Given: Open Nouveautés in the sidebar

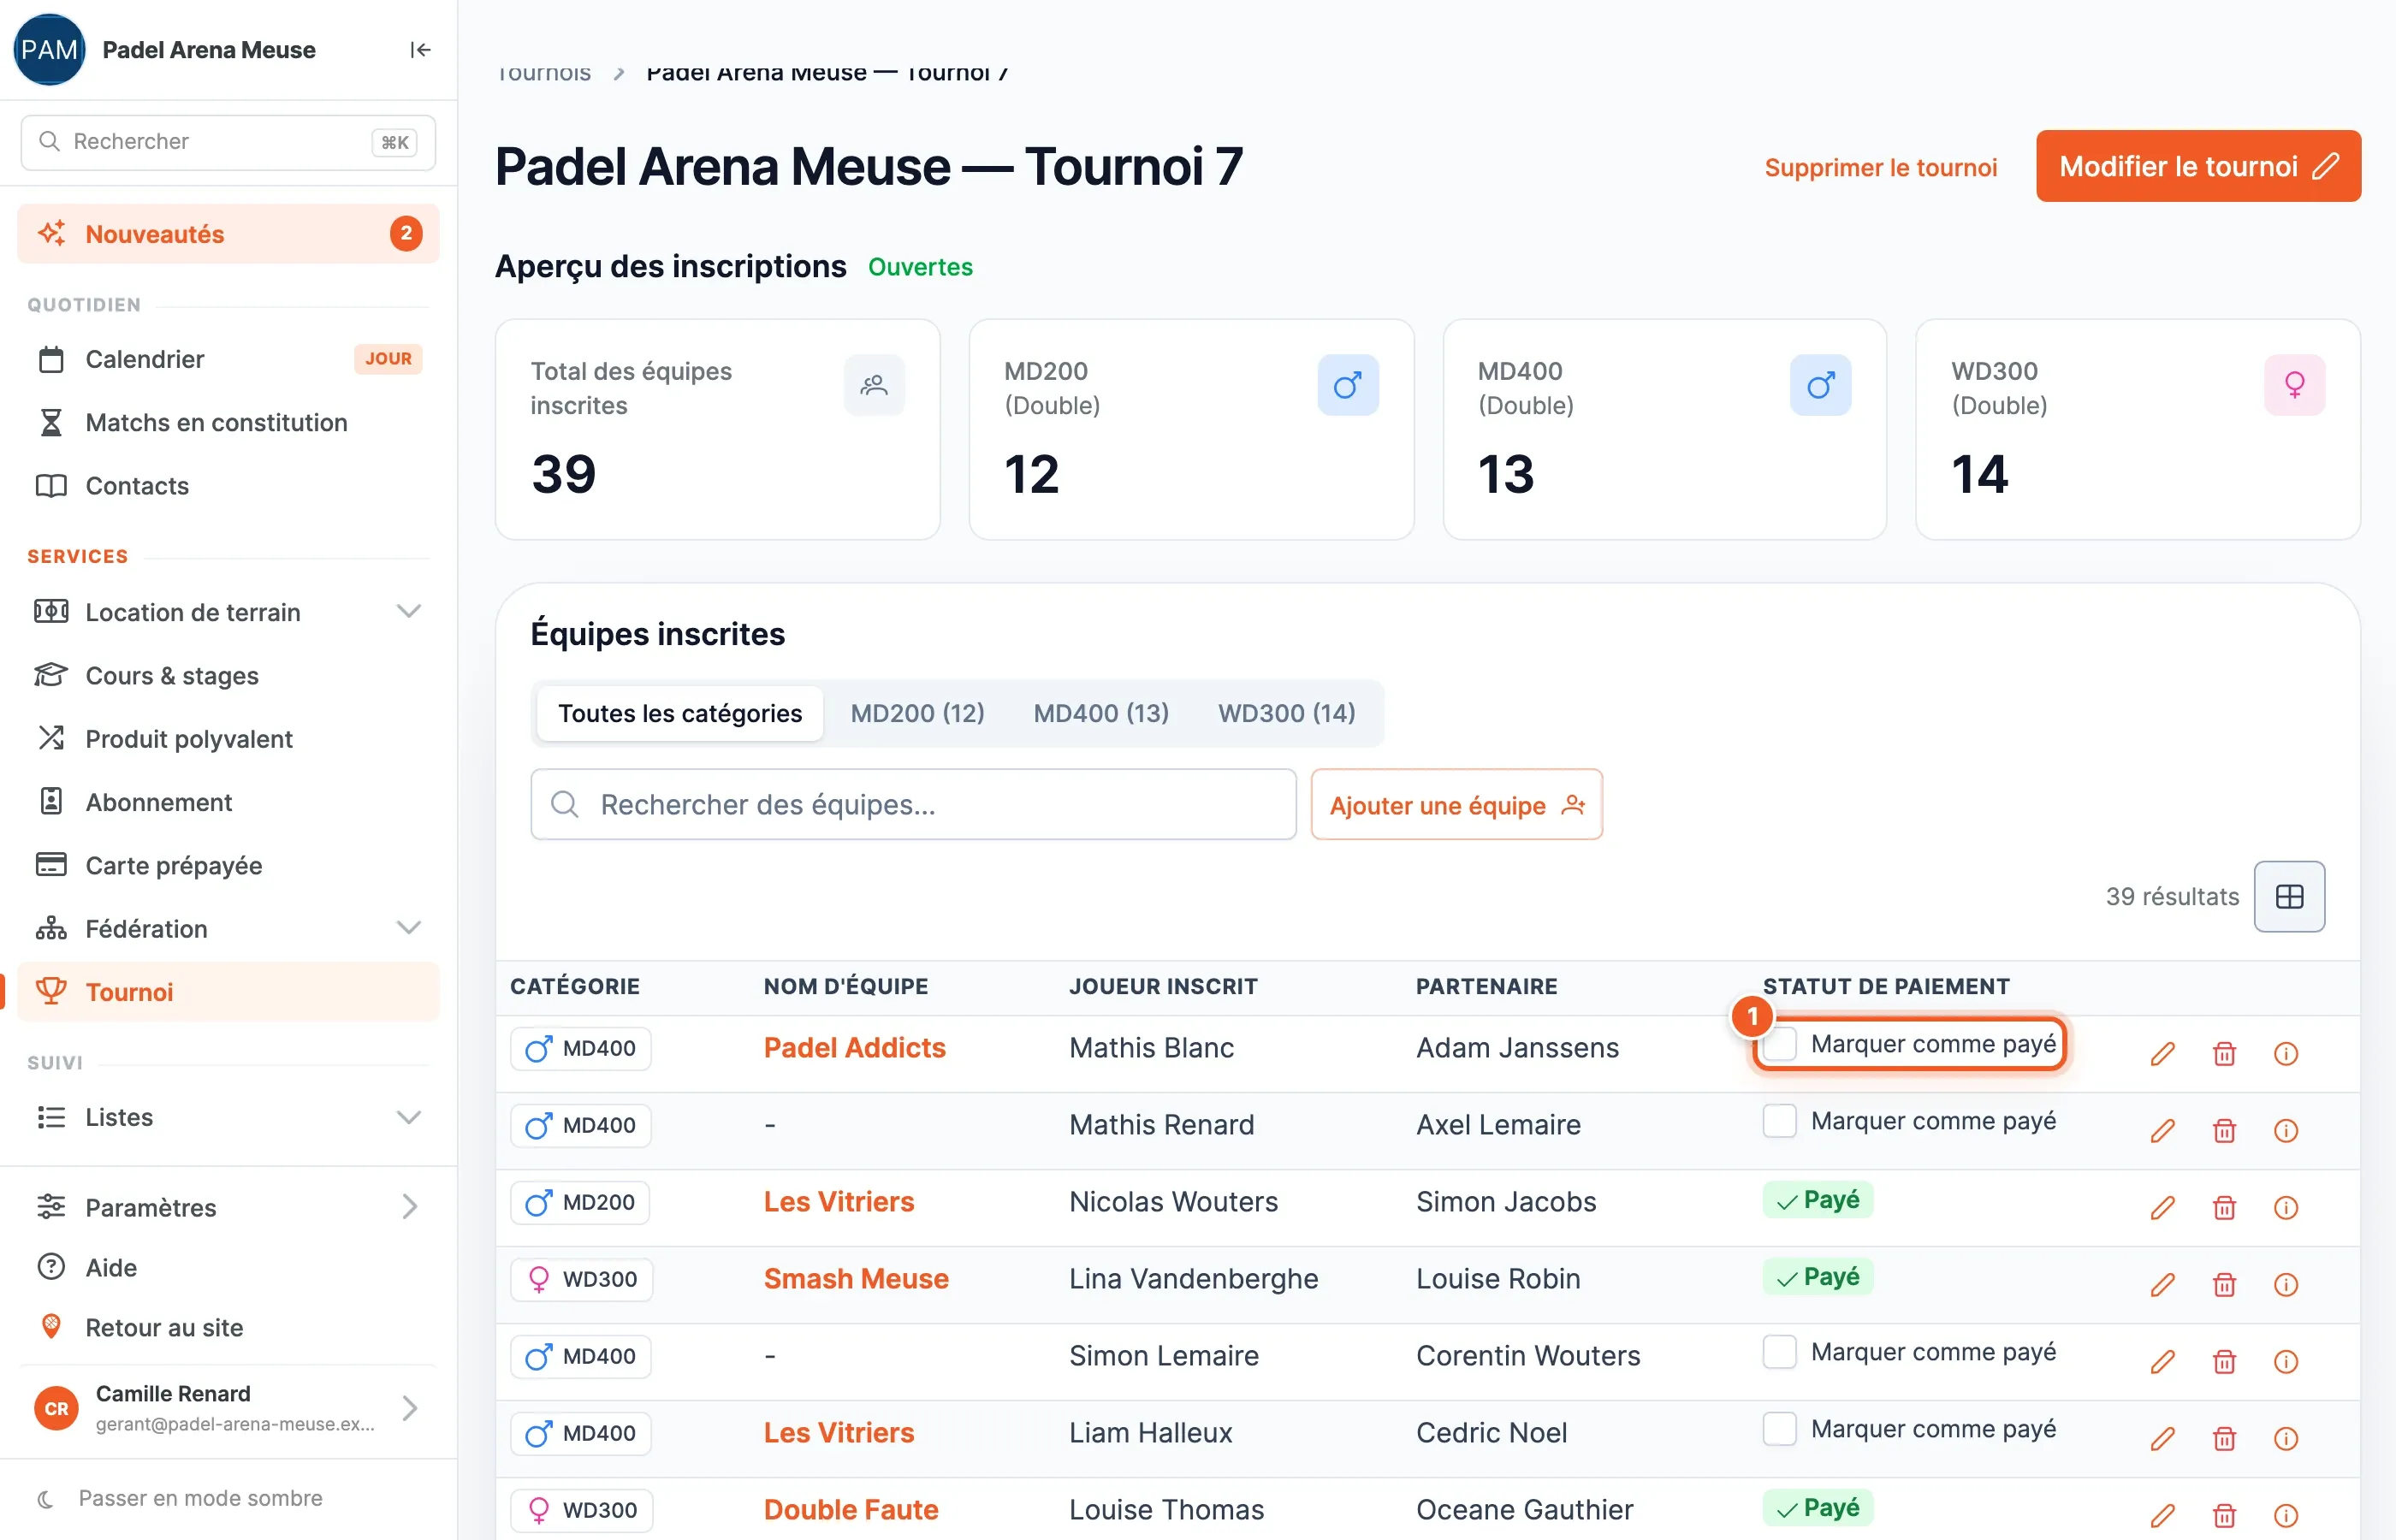Looking at the screenshot, I should 228,234.
